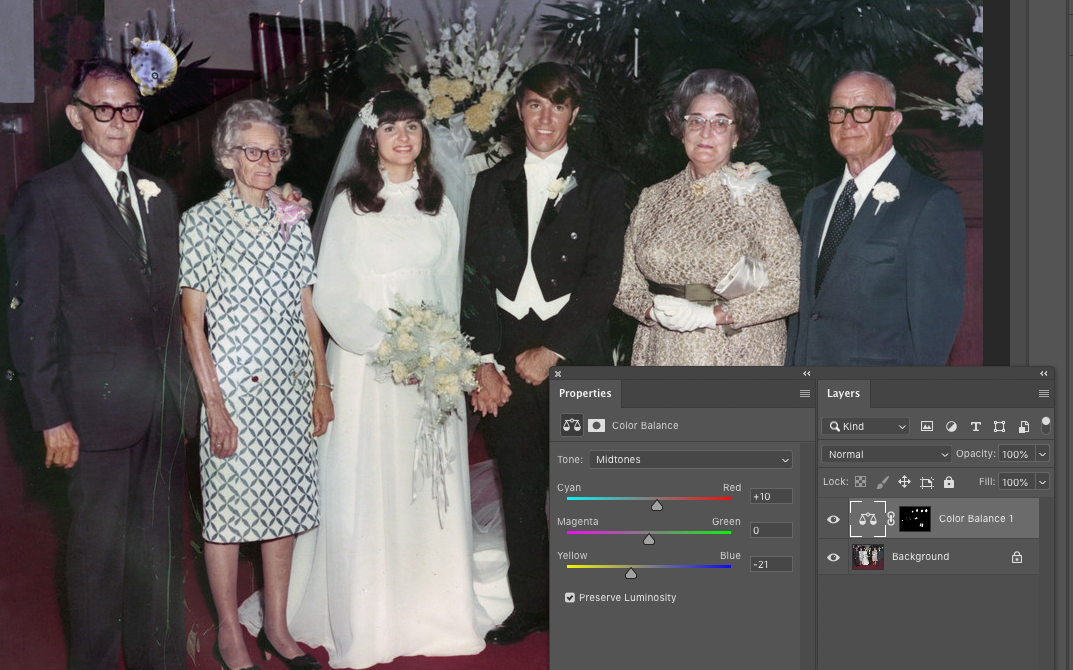Click the Opacity 100% field

(1017, 454)
